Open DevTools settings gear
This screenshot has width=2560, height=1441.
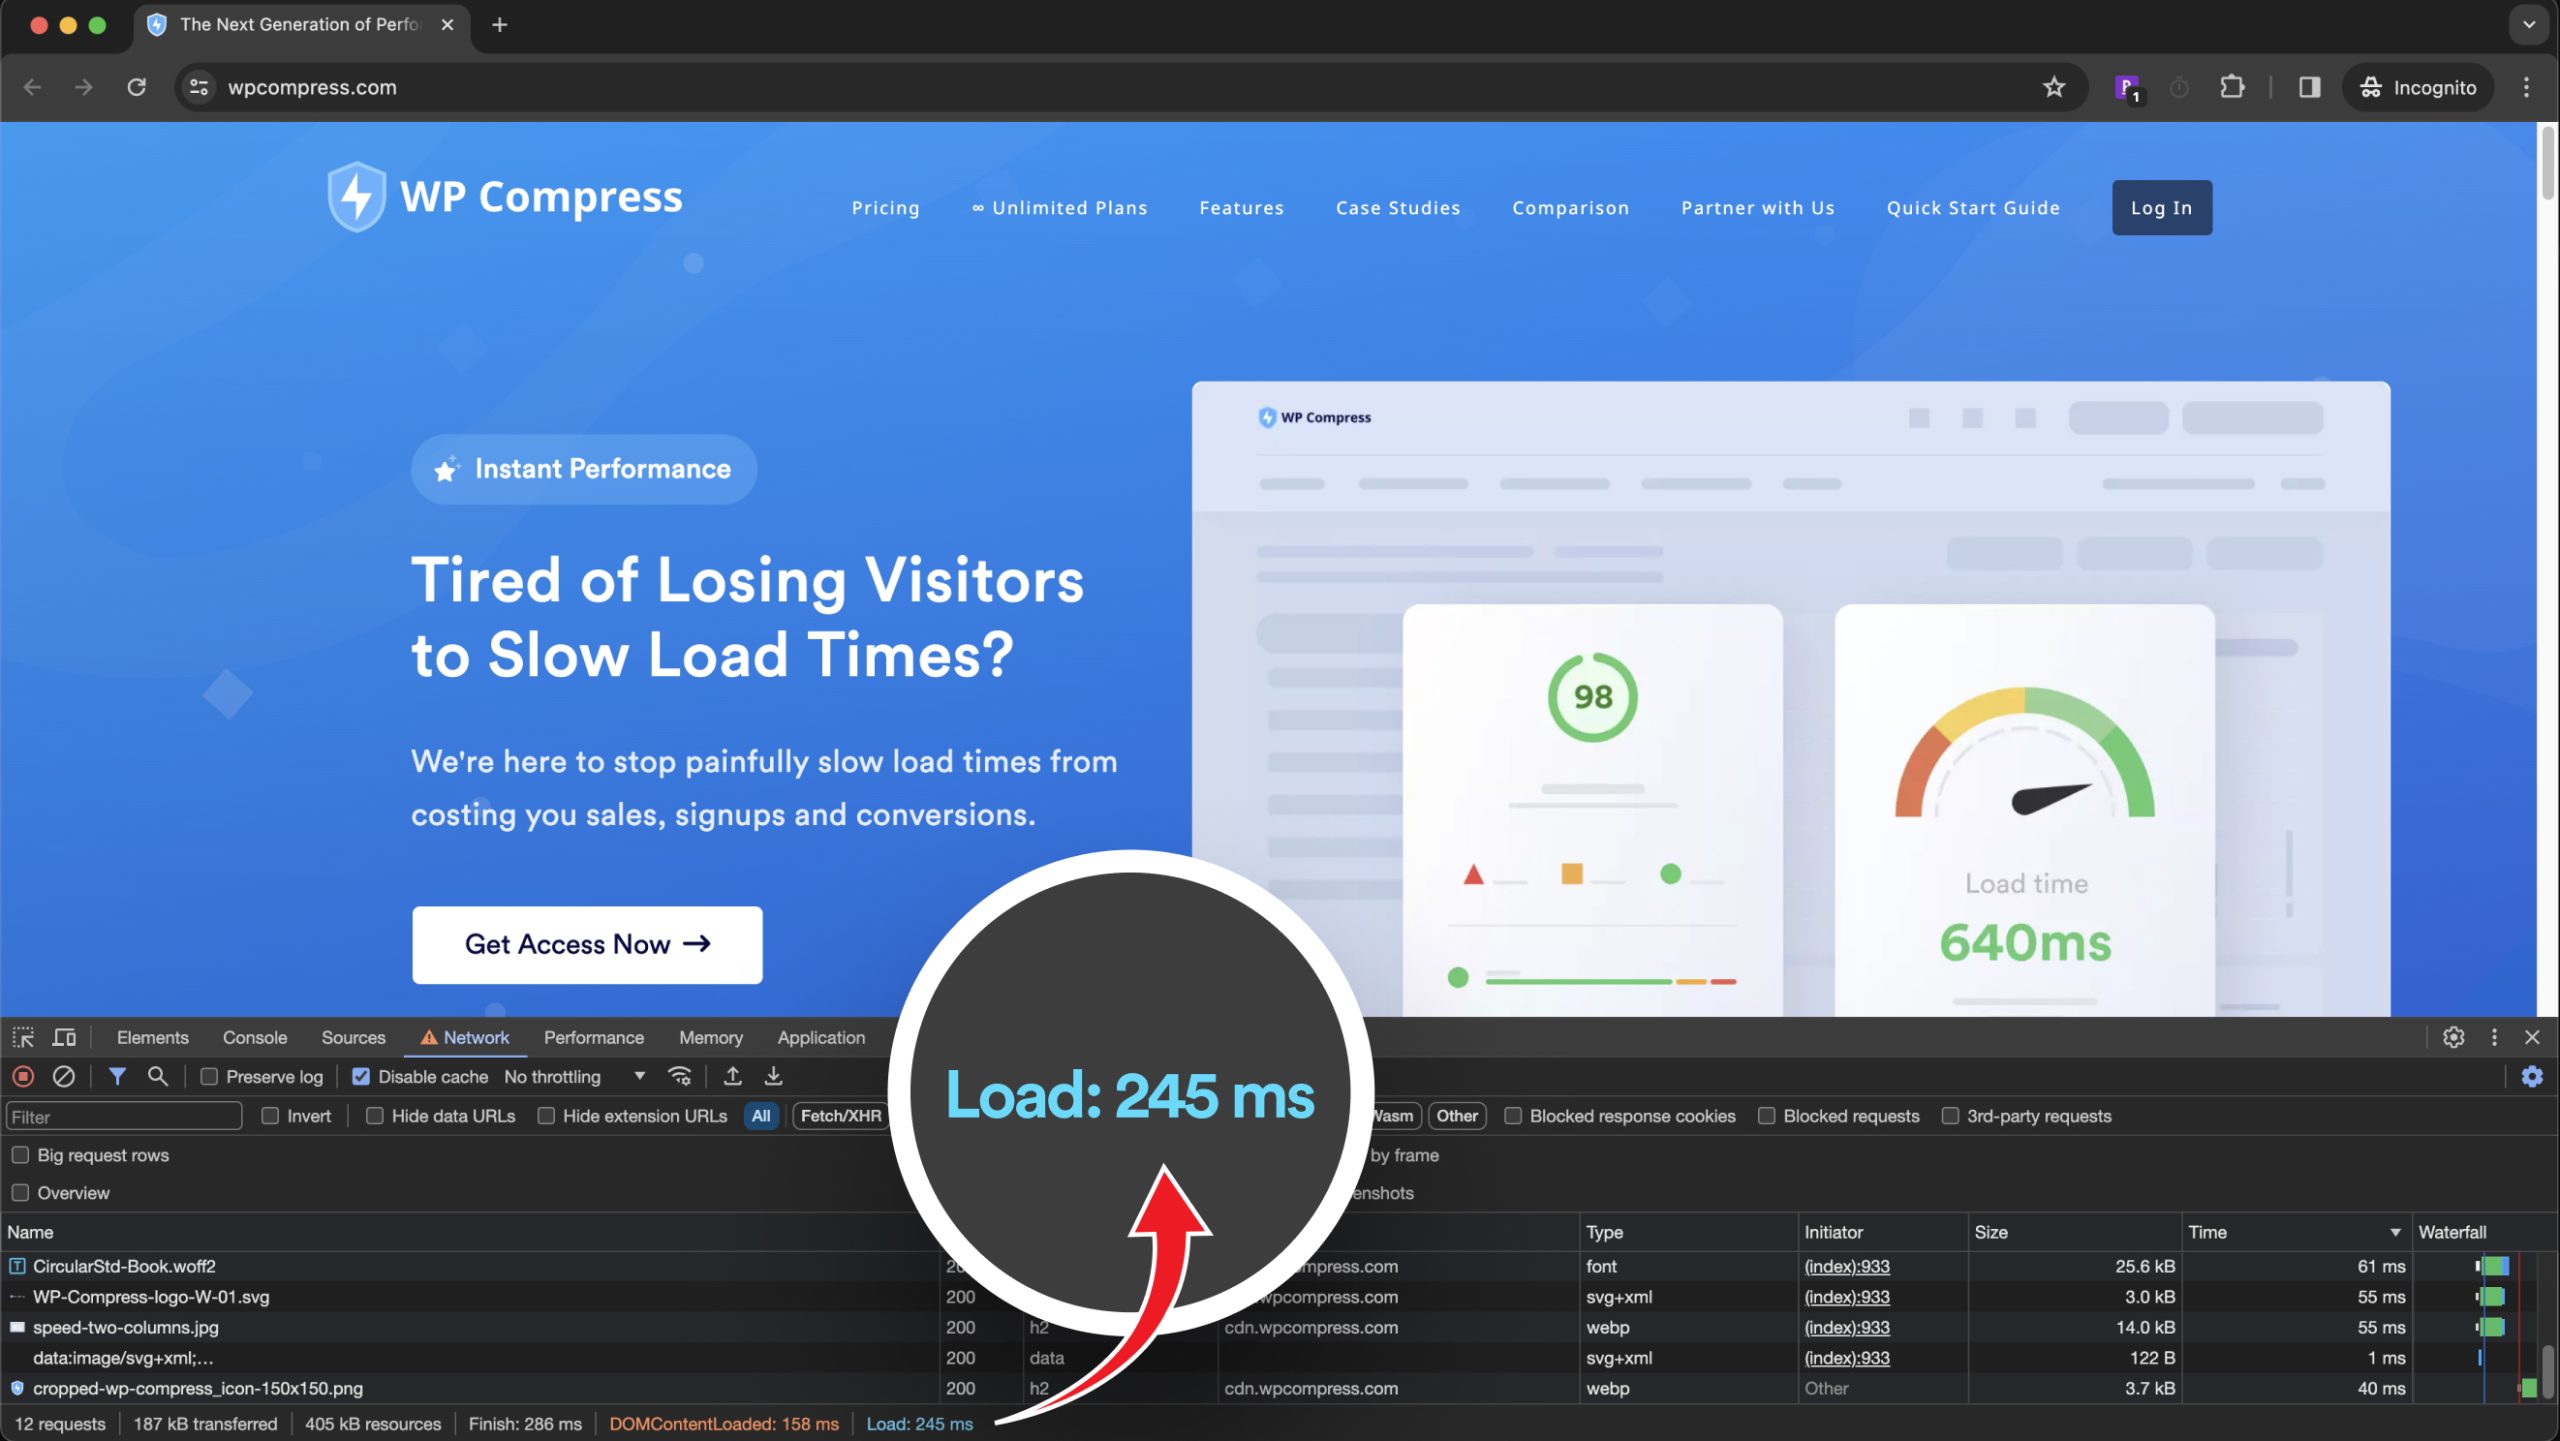pyautogui.click(x=2453, y=1037)
